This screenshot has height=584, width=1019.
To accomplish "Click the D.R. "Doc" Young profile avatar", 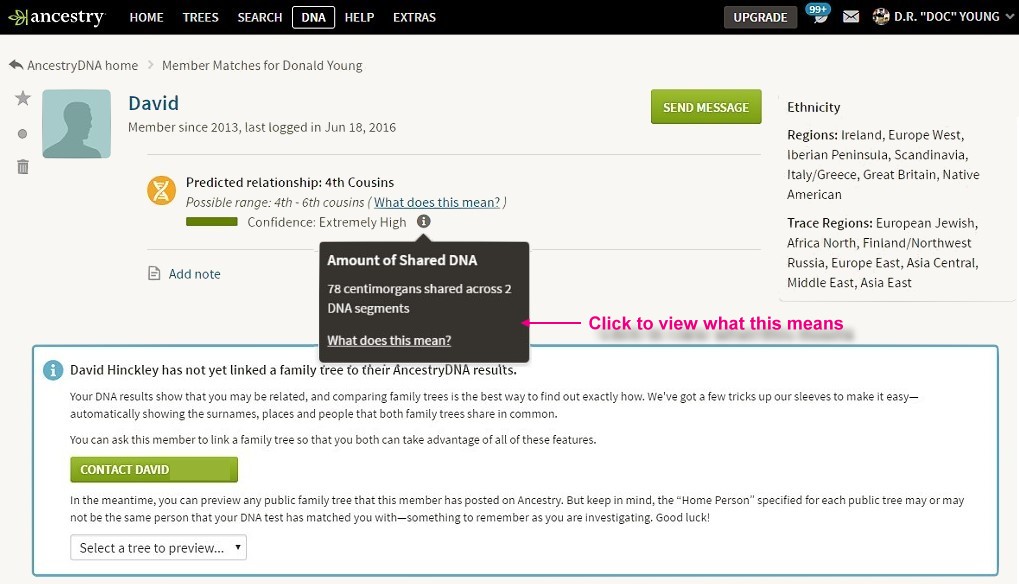I will (881, 17).
